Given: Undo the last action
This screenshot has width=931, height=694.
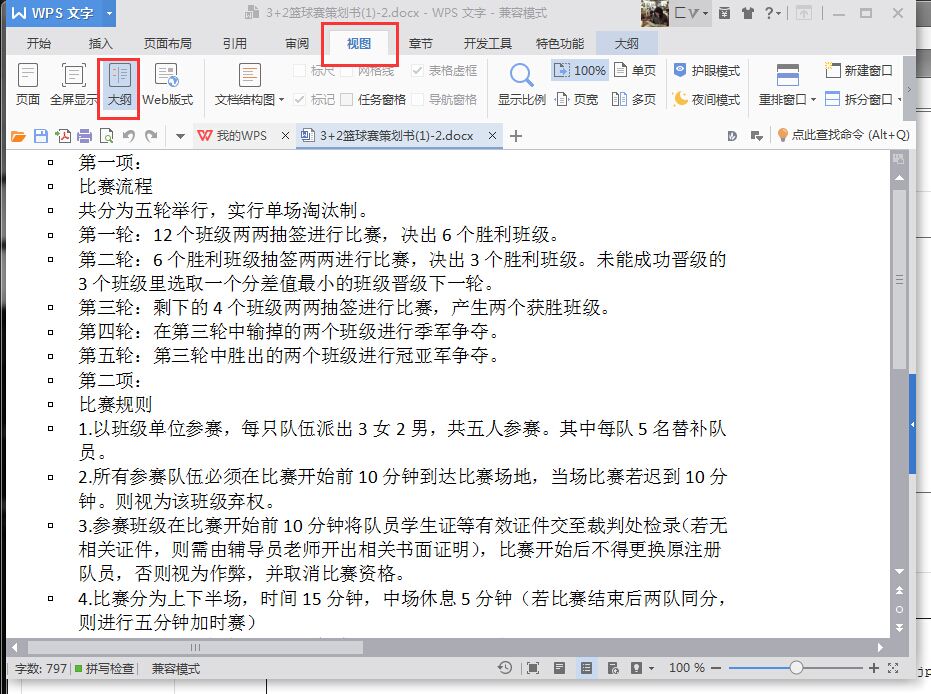Looking at the screenshot, I should [128, 137].
